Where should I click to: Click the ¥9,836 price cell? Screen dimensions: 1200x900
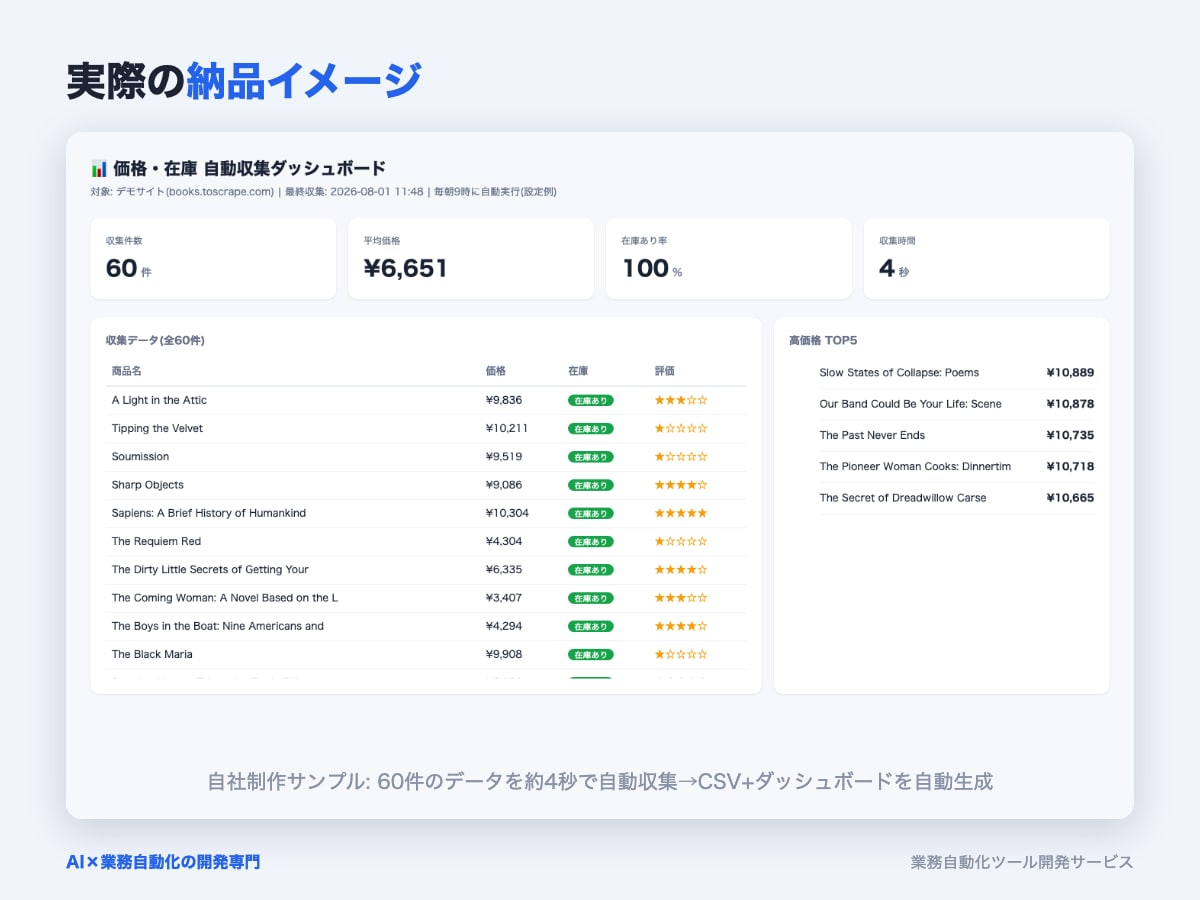504,400
